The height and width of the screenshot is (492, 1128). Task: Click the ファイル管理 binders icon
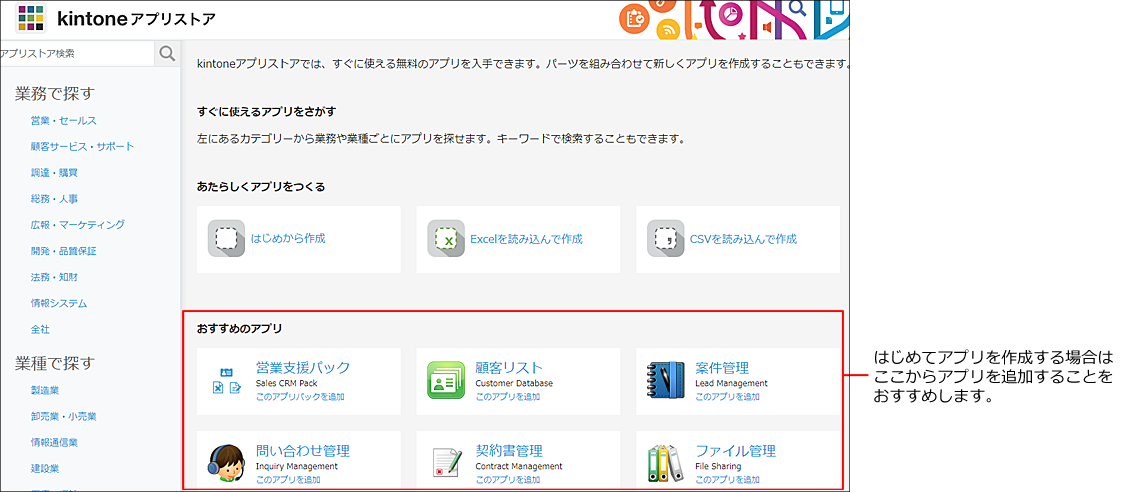click(665, 464)
